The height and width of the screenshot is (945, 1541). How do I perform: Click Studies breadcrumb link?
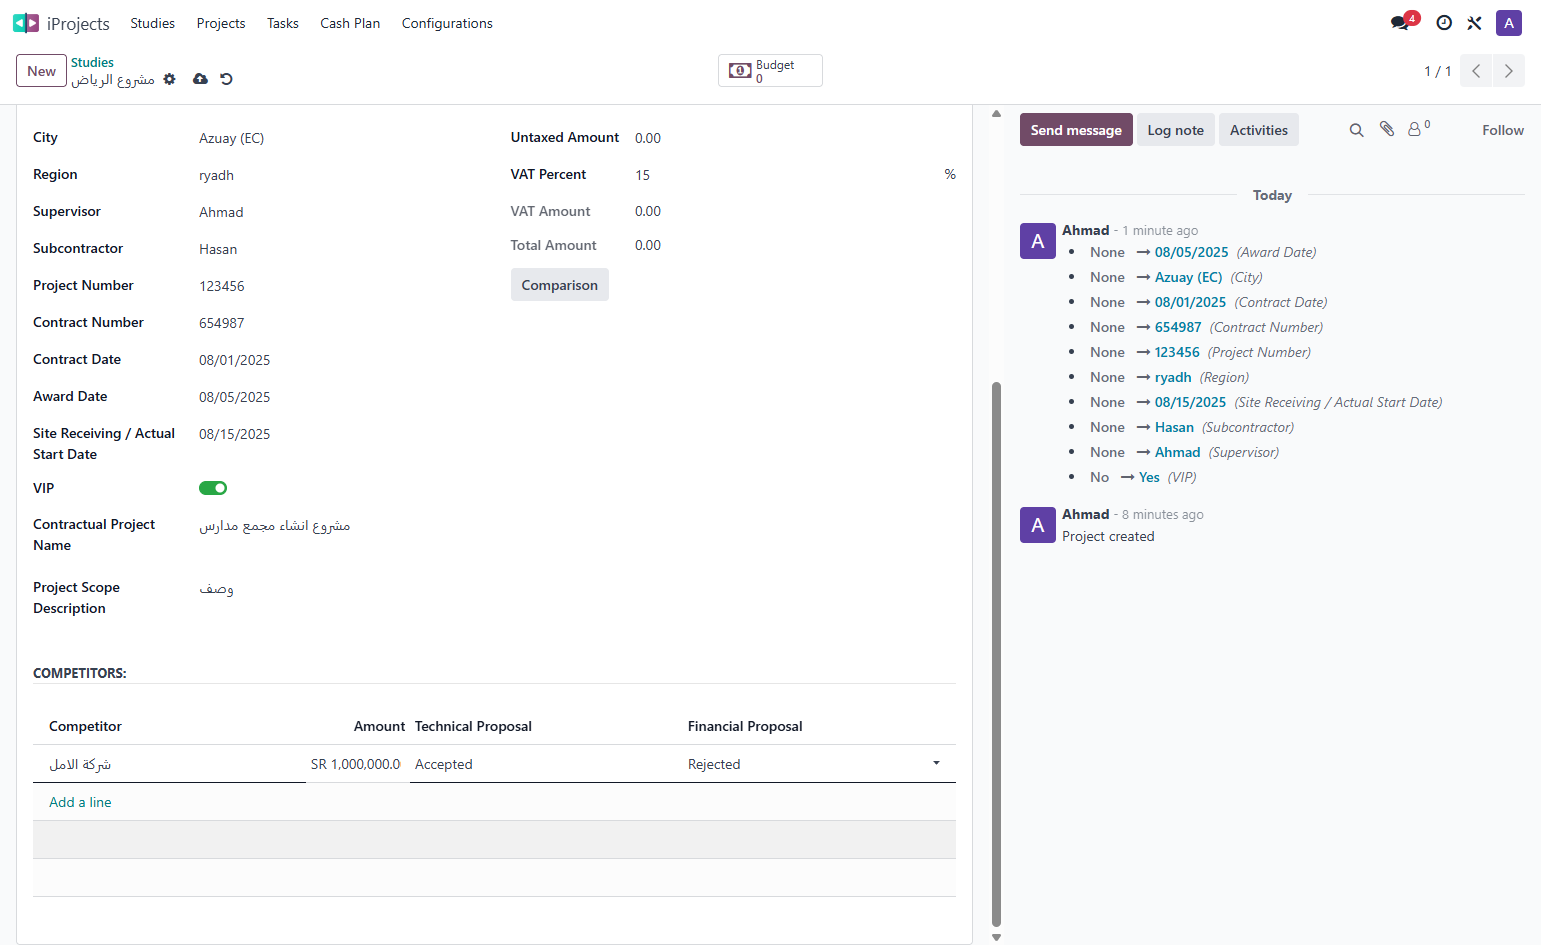click(92, 62)
